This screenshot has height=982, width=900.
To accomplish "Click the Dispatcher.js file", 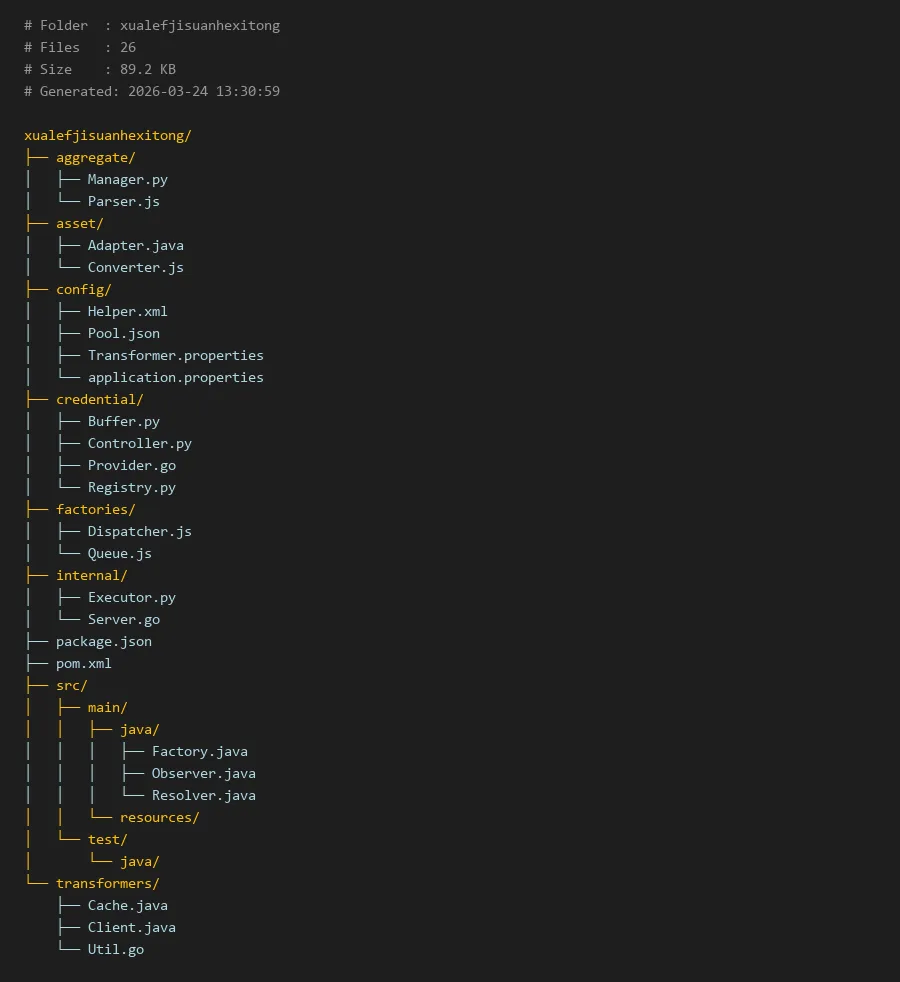I will (x=139, y=531).
